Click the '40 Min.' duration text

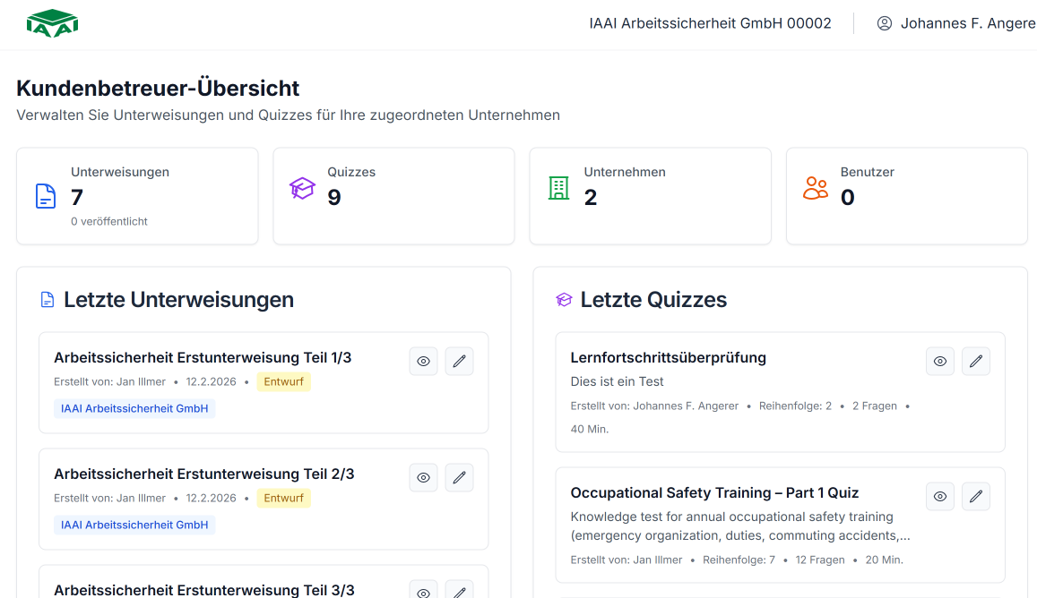(589, 429)
